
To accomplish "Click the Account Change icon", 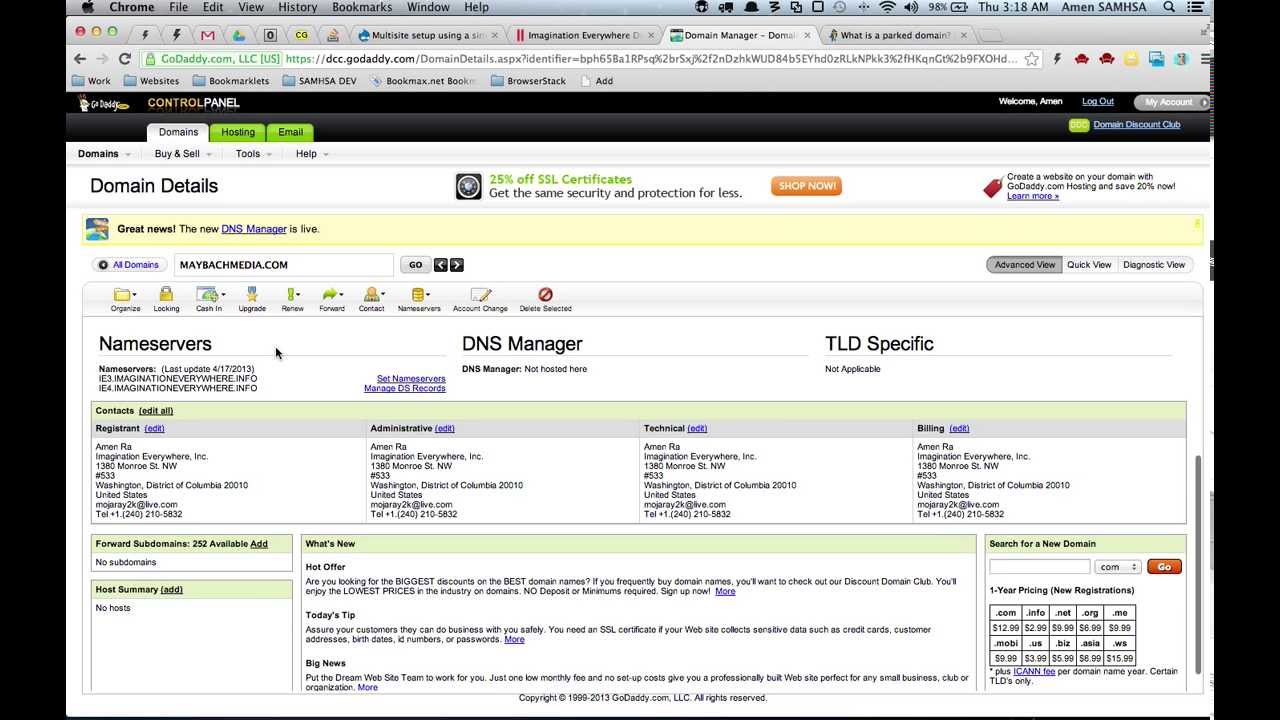I will 480,295.
